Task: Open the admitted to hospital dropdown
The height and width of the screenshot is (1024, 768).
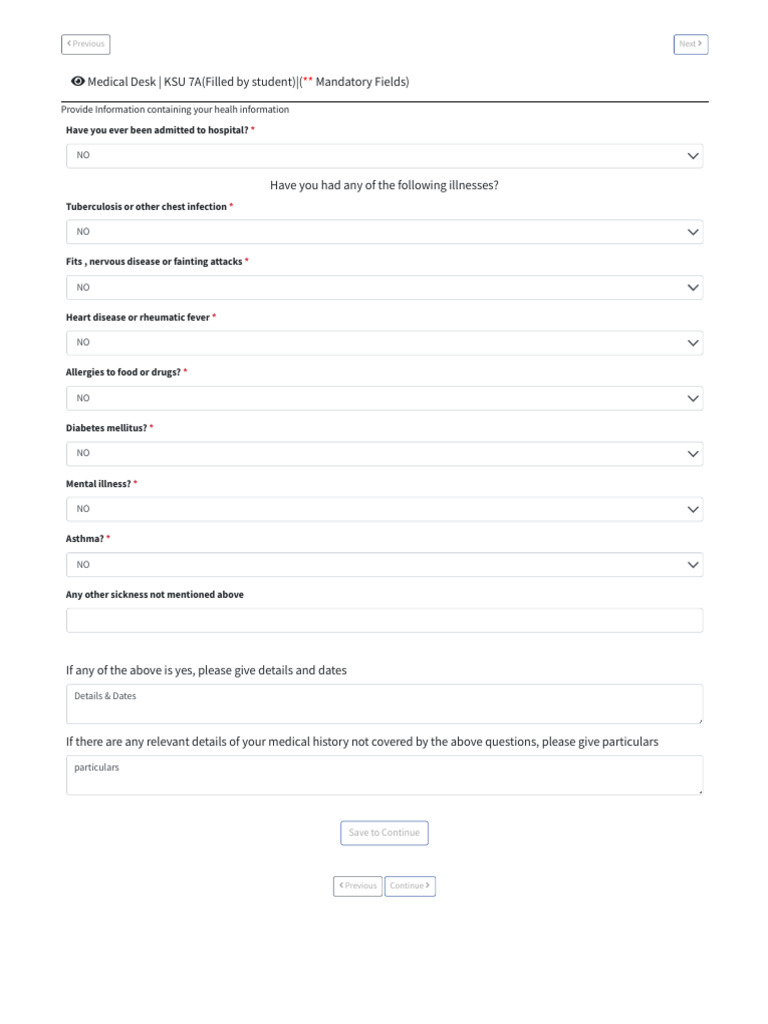Action: point(384,156)
